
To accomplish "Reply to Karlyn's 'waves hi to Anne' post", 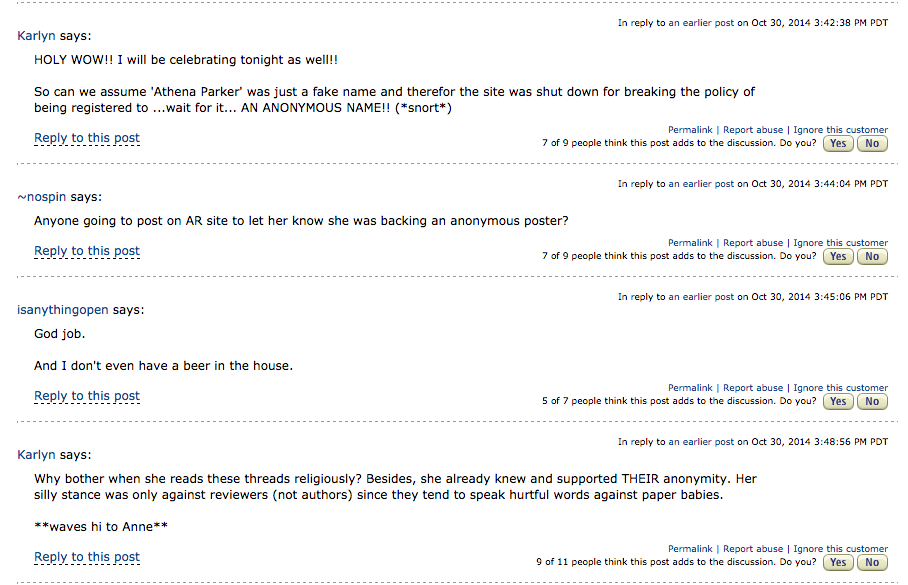I will click(87, 557).
